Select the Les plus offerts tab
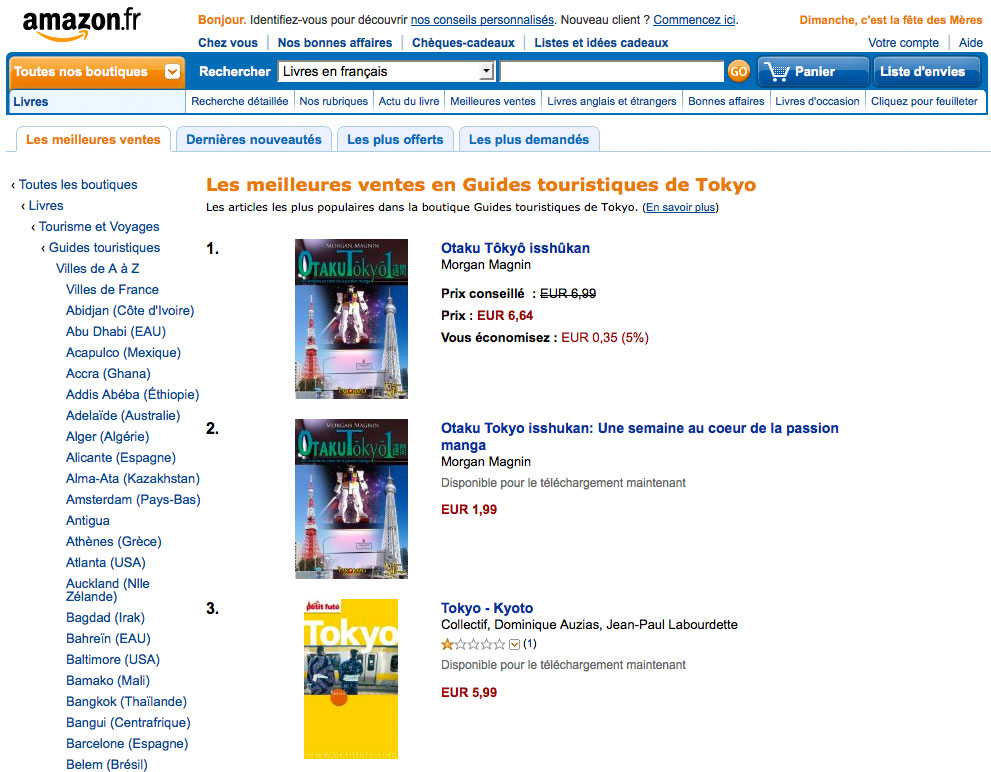991x772 pixels. pyautogui.click(x=395, y=140)
